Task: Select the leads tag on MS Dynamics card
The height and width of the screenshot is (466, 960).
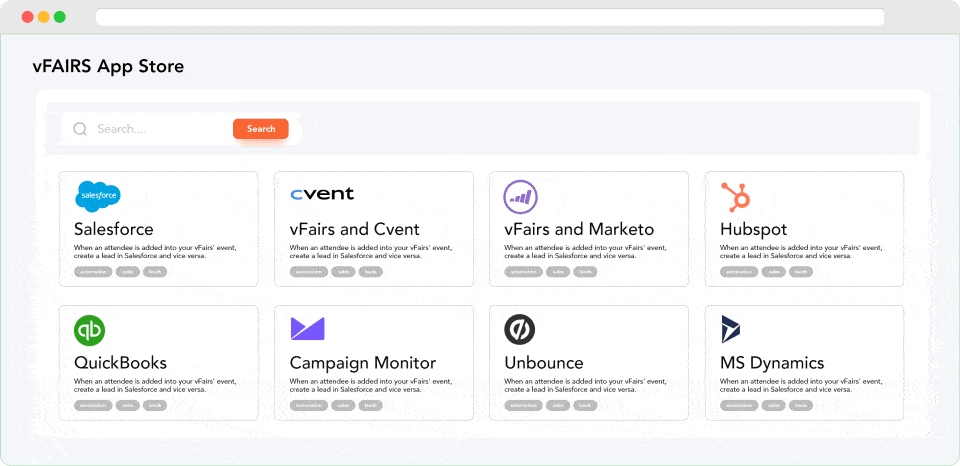Action: [x=801, y=405]
